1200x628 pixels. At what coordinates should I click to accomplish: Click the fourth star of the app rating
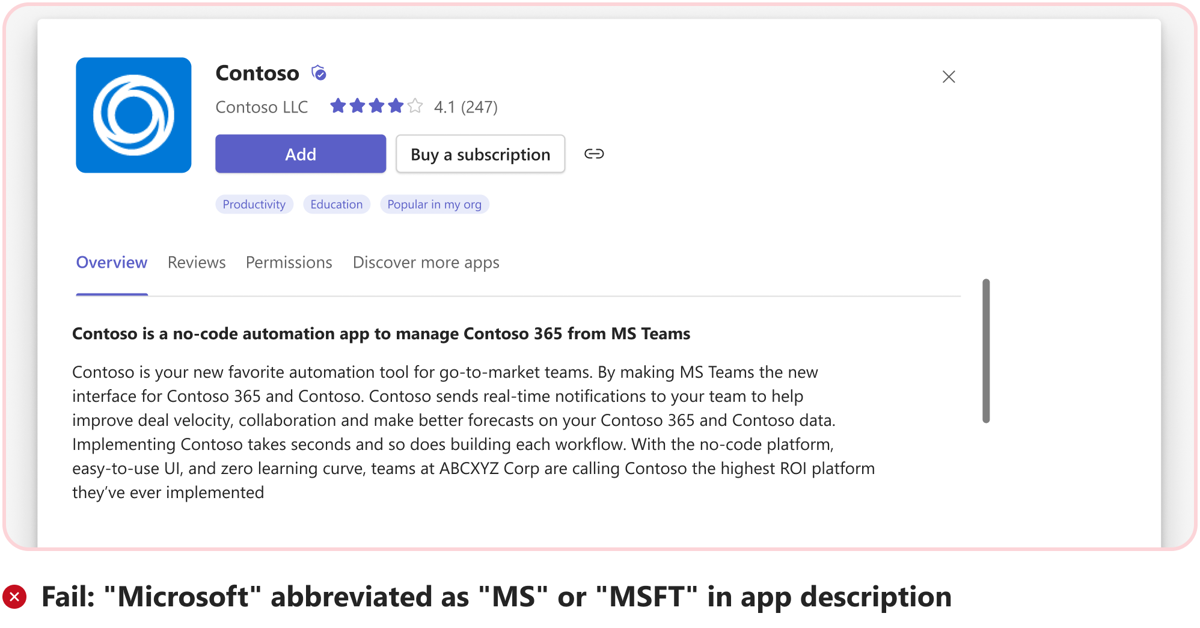394,105
